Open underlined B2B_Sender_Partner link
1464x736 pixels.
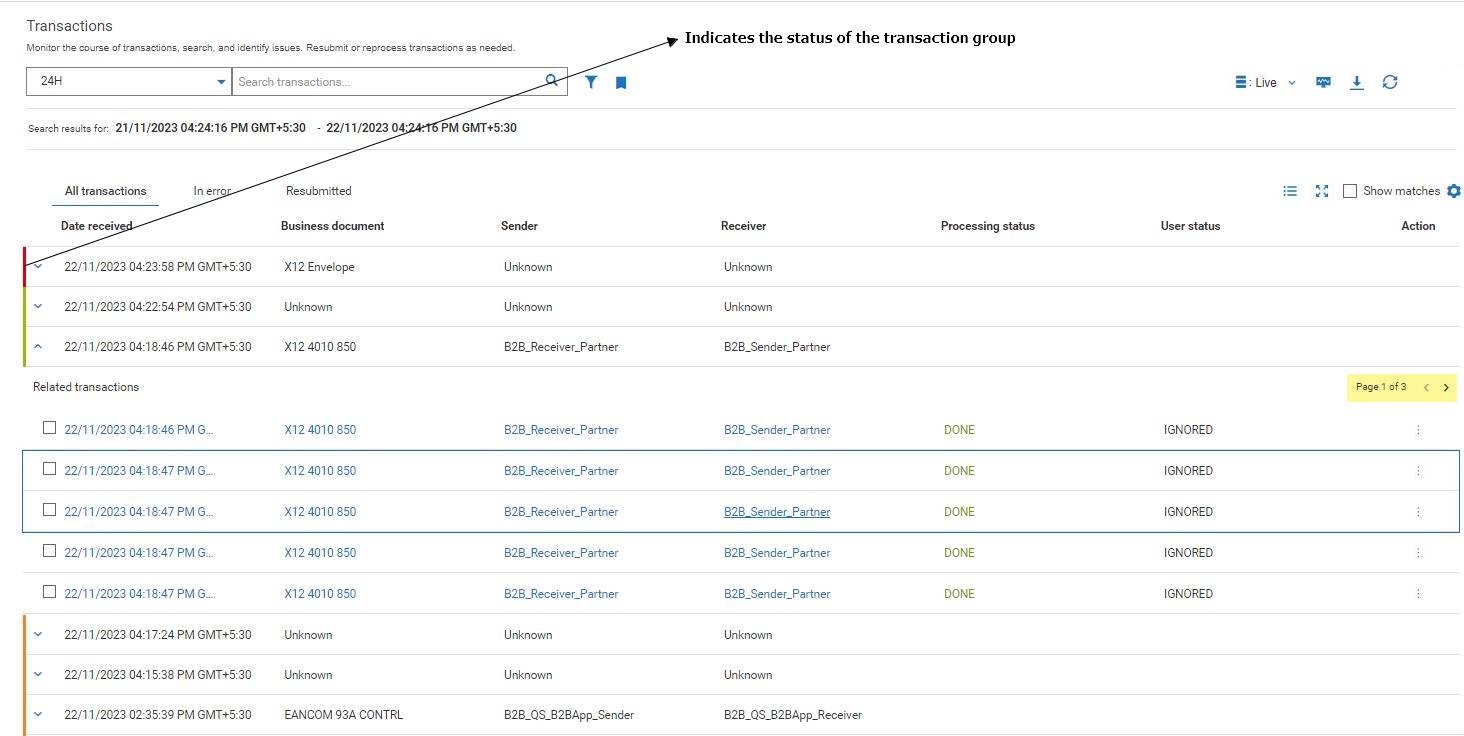click(777, 512)
